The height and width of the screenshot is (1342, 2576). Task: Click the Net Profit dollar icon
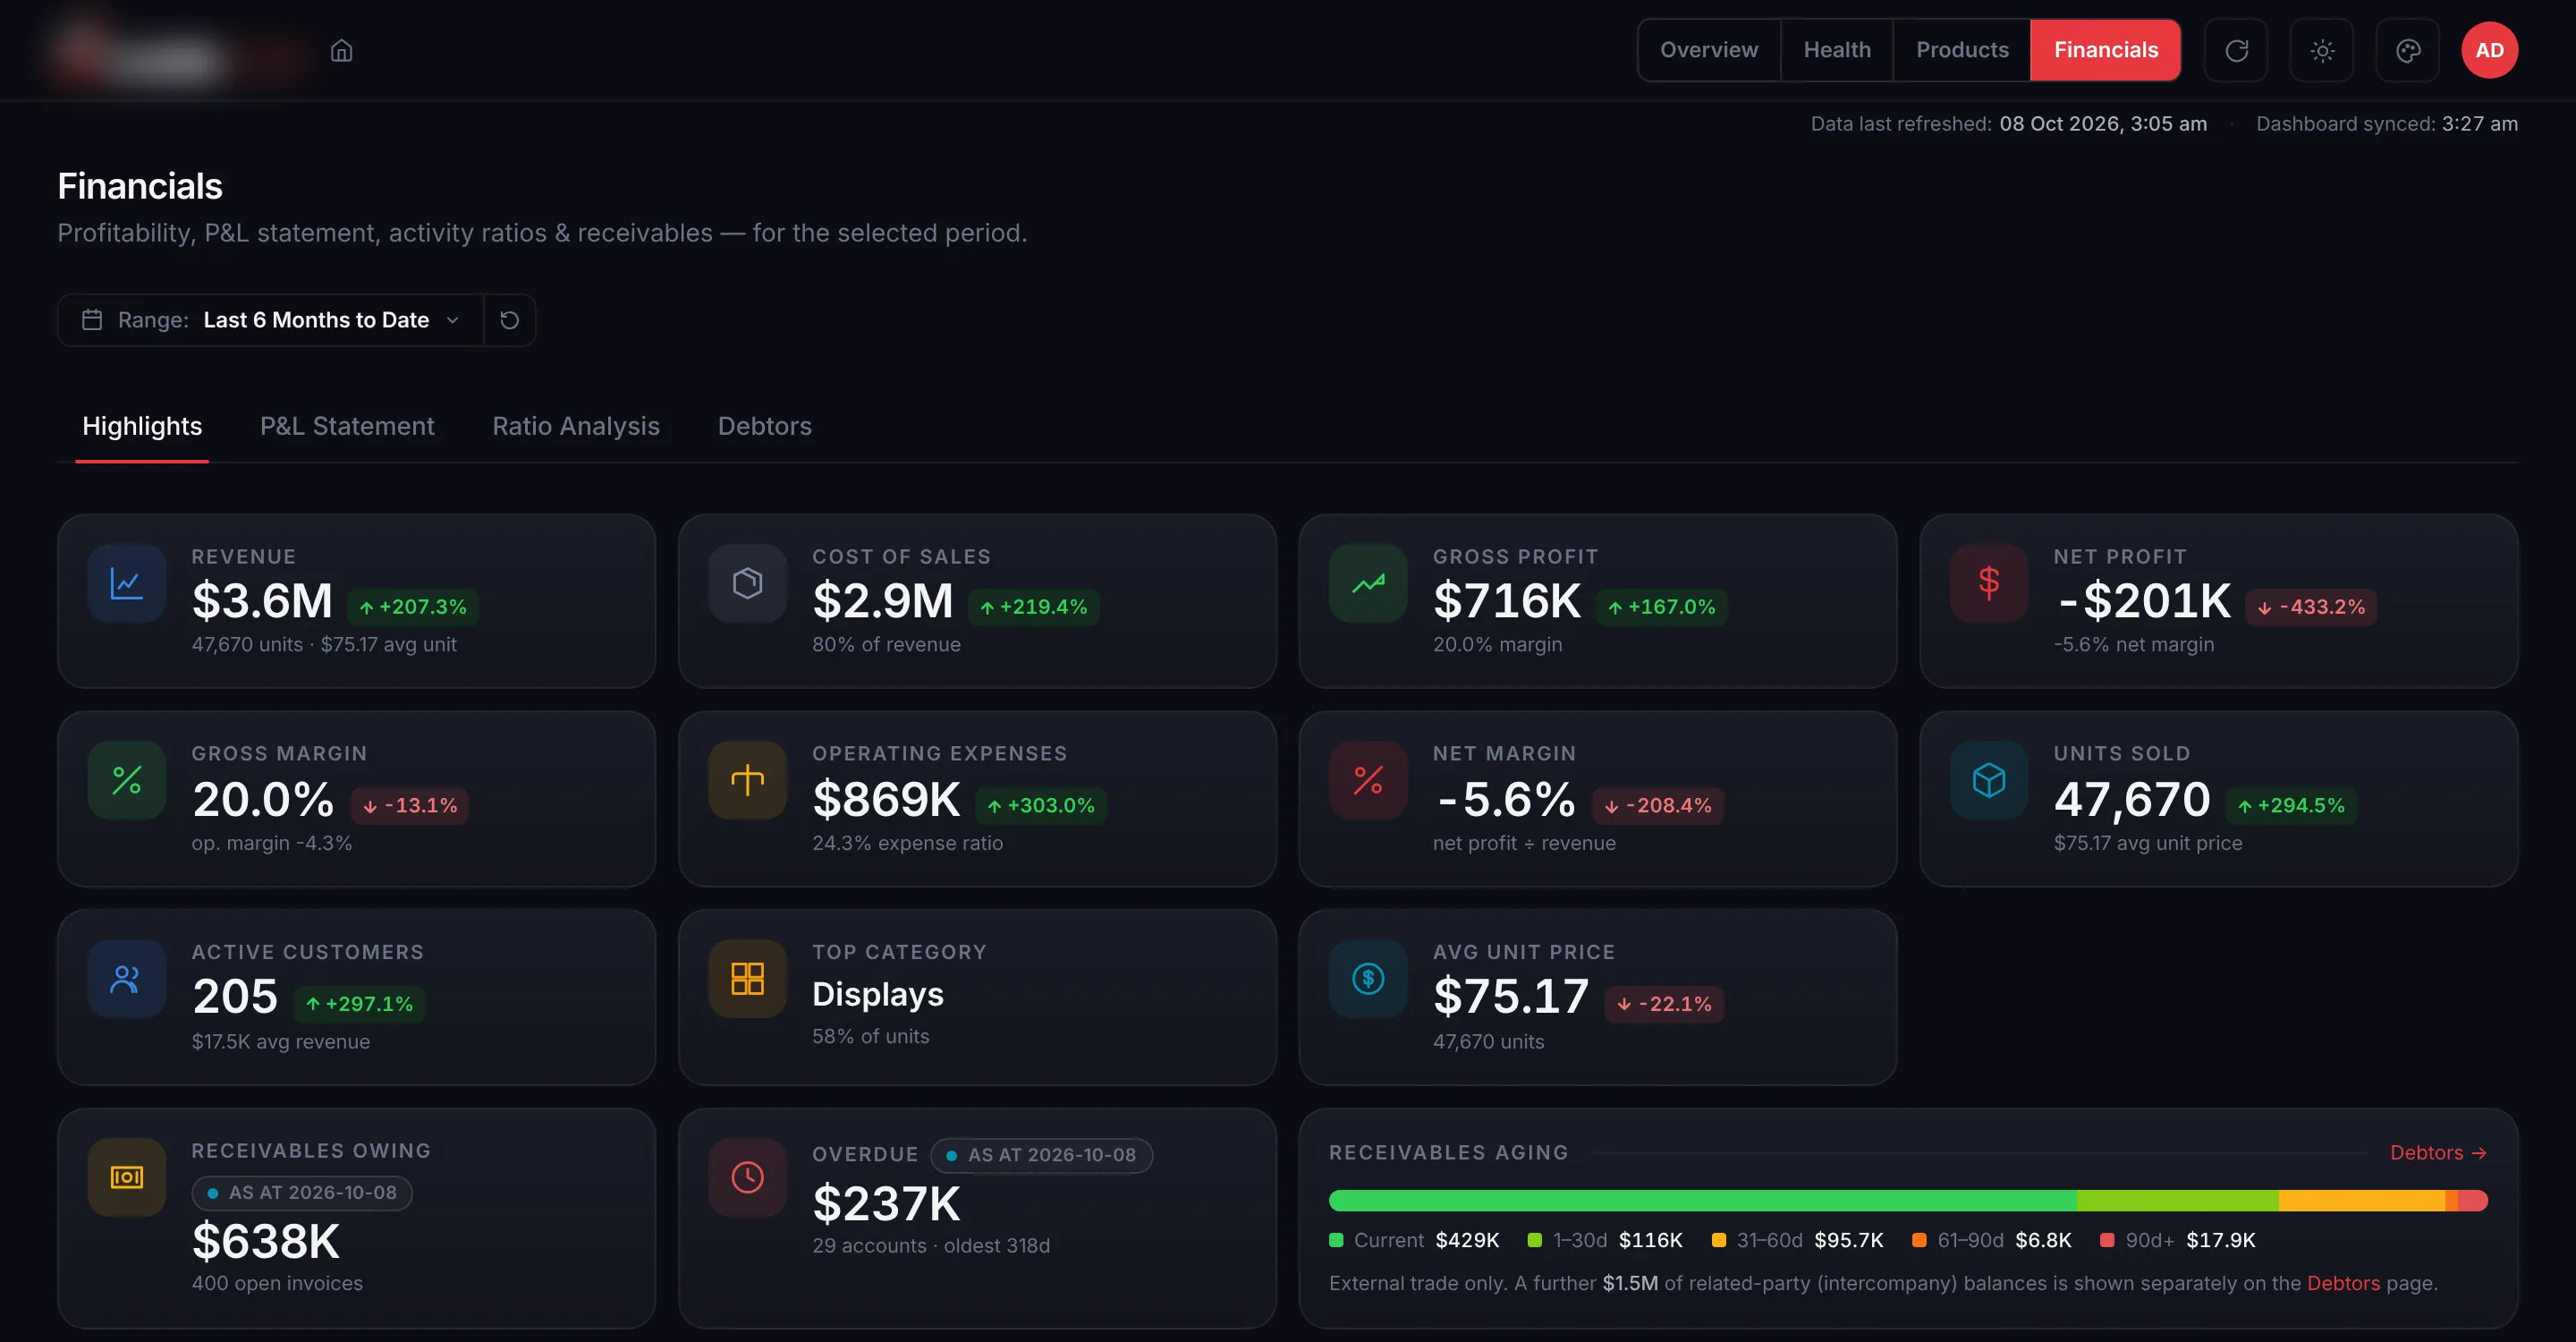pos(1989,583)
